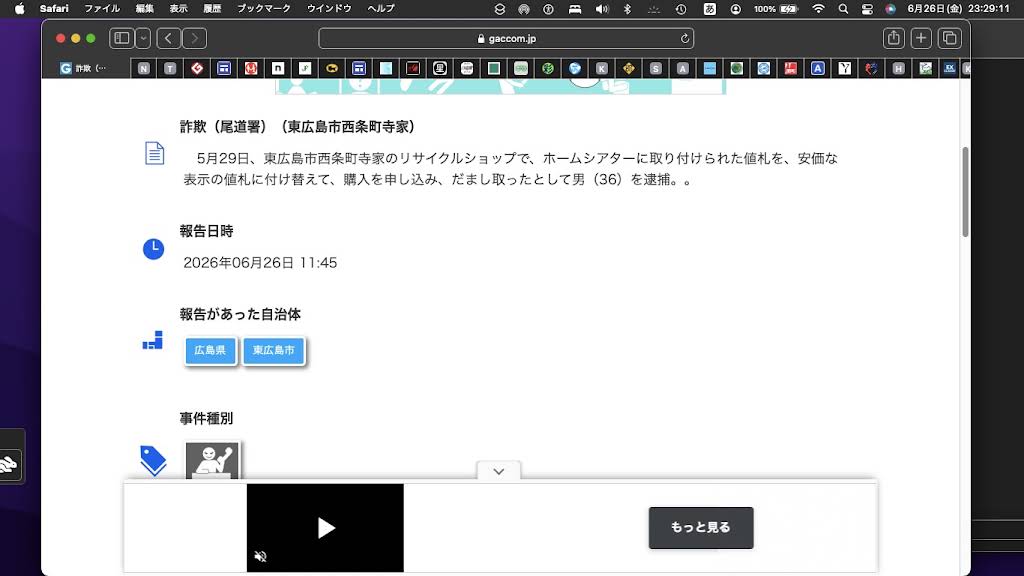Open Spotlight search
The width and height of the screenshot is (1024, 576).
(x=843, y=9)
